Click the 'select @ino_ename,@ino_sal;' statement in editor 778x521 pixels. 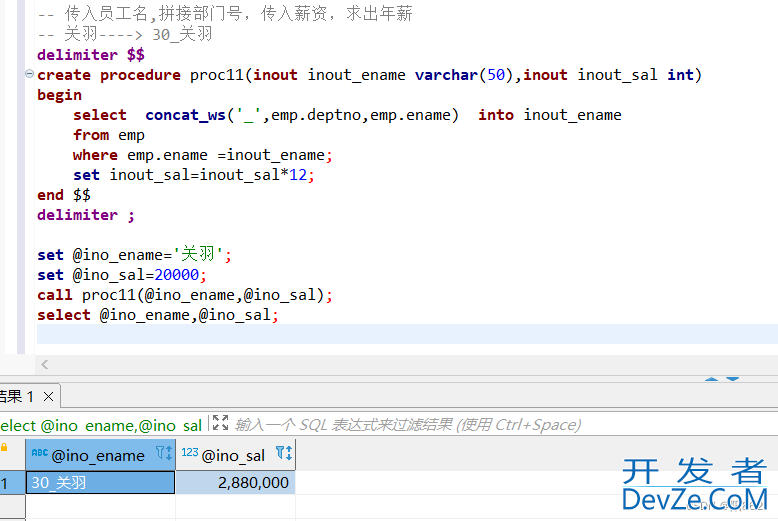click(158, 315)
